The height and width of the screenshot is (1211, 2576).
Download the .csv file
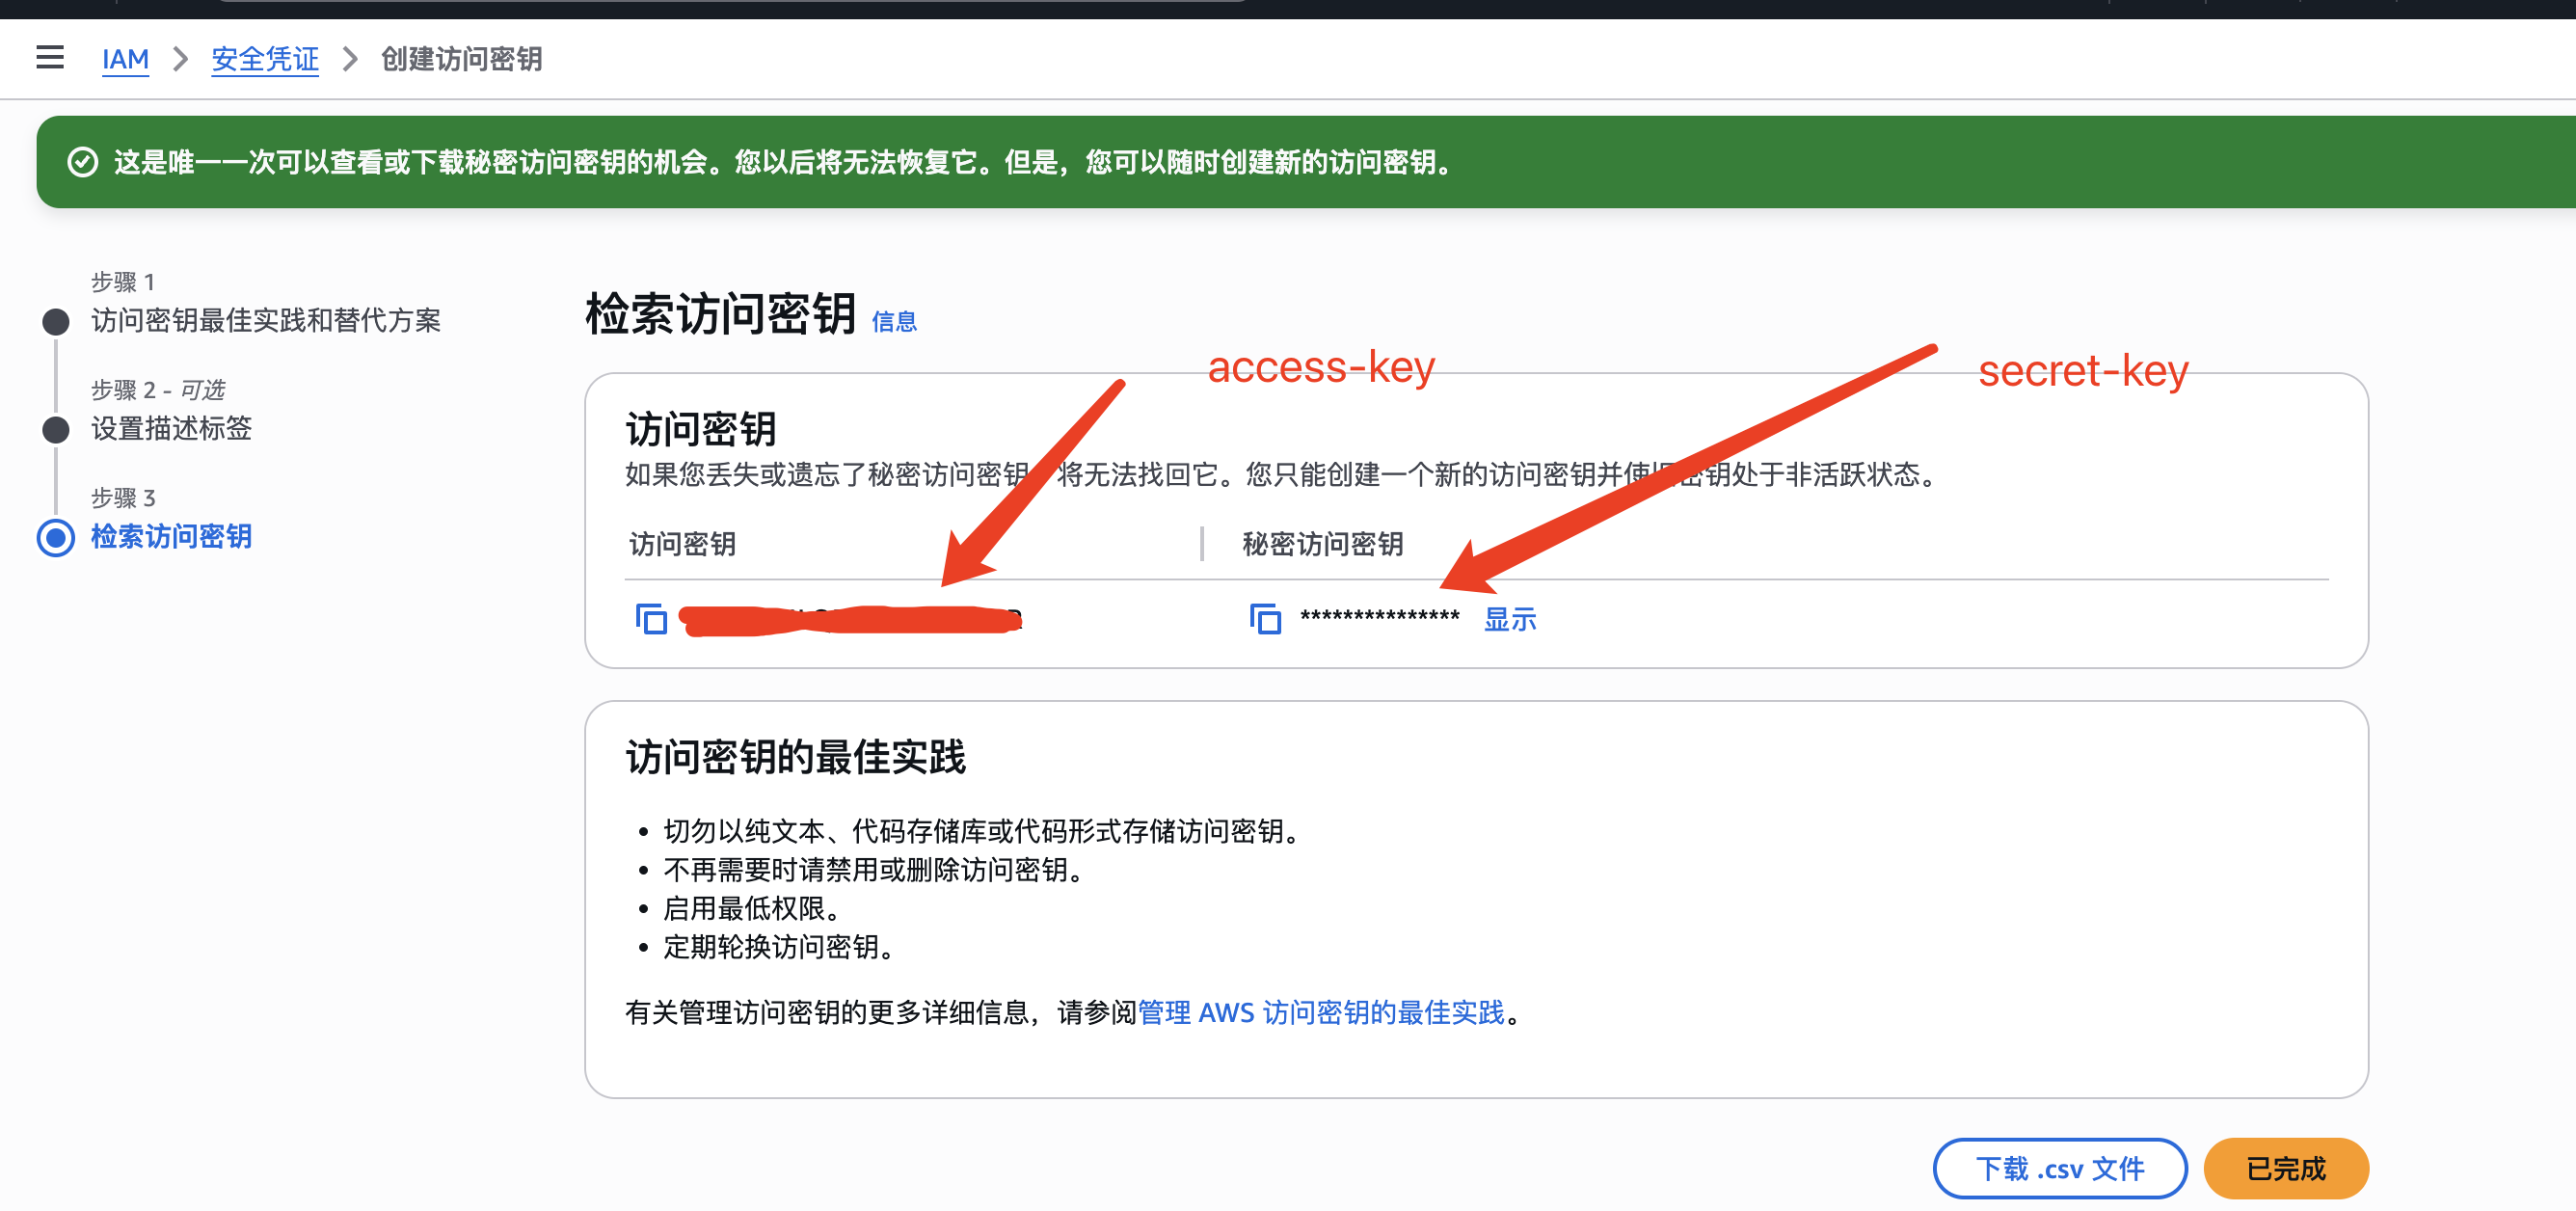point(2059,1168)
